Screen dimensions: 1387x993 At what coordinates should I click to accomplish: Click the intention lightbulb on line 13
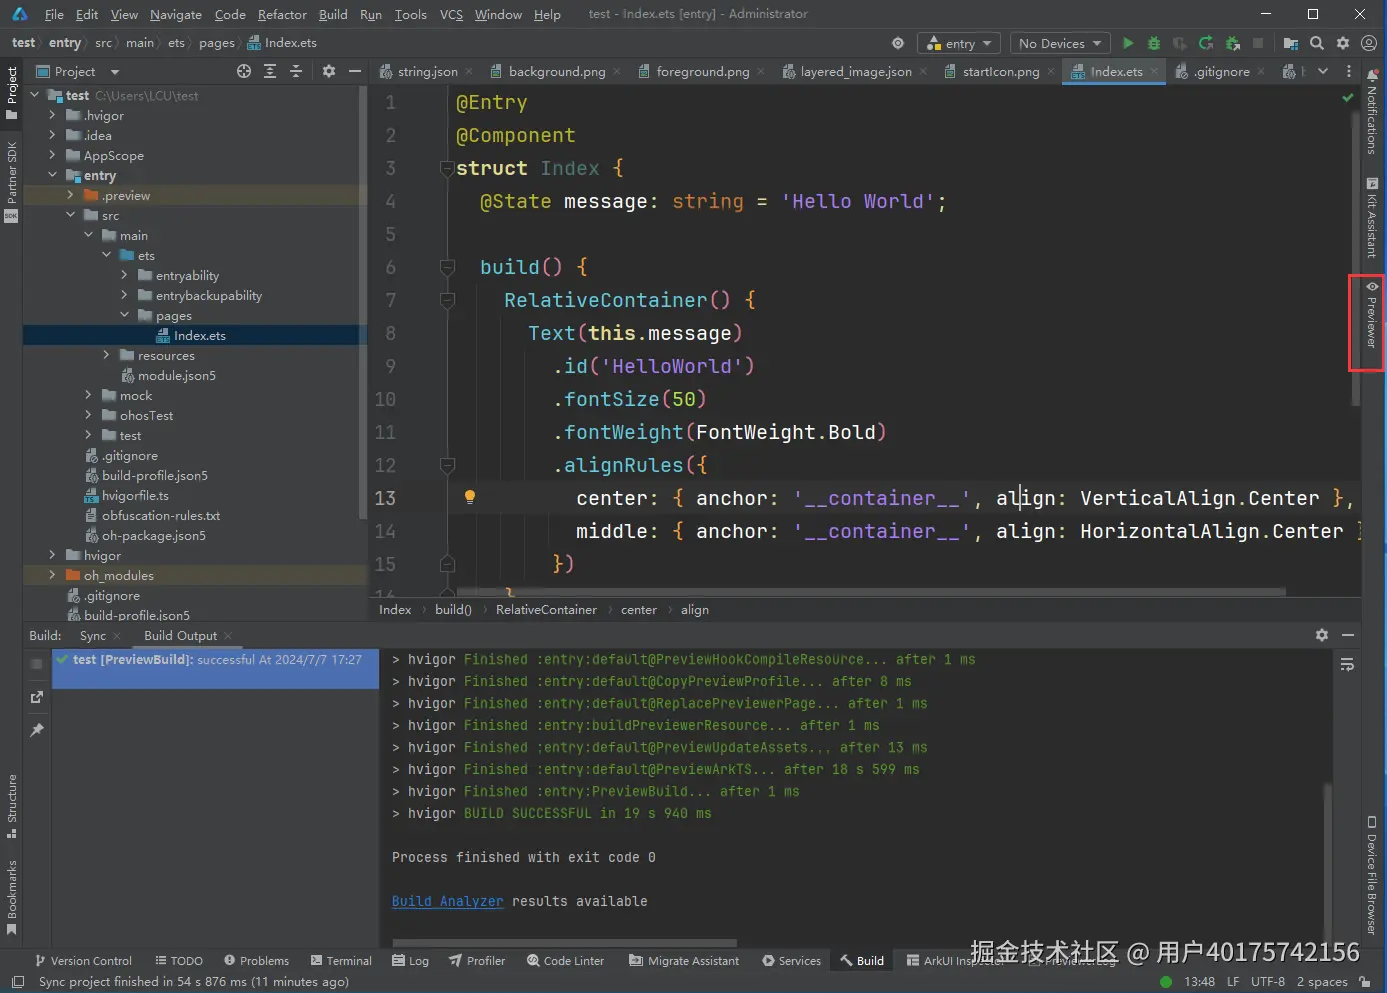469,497
